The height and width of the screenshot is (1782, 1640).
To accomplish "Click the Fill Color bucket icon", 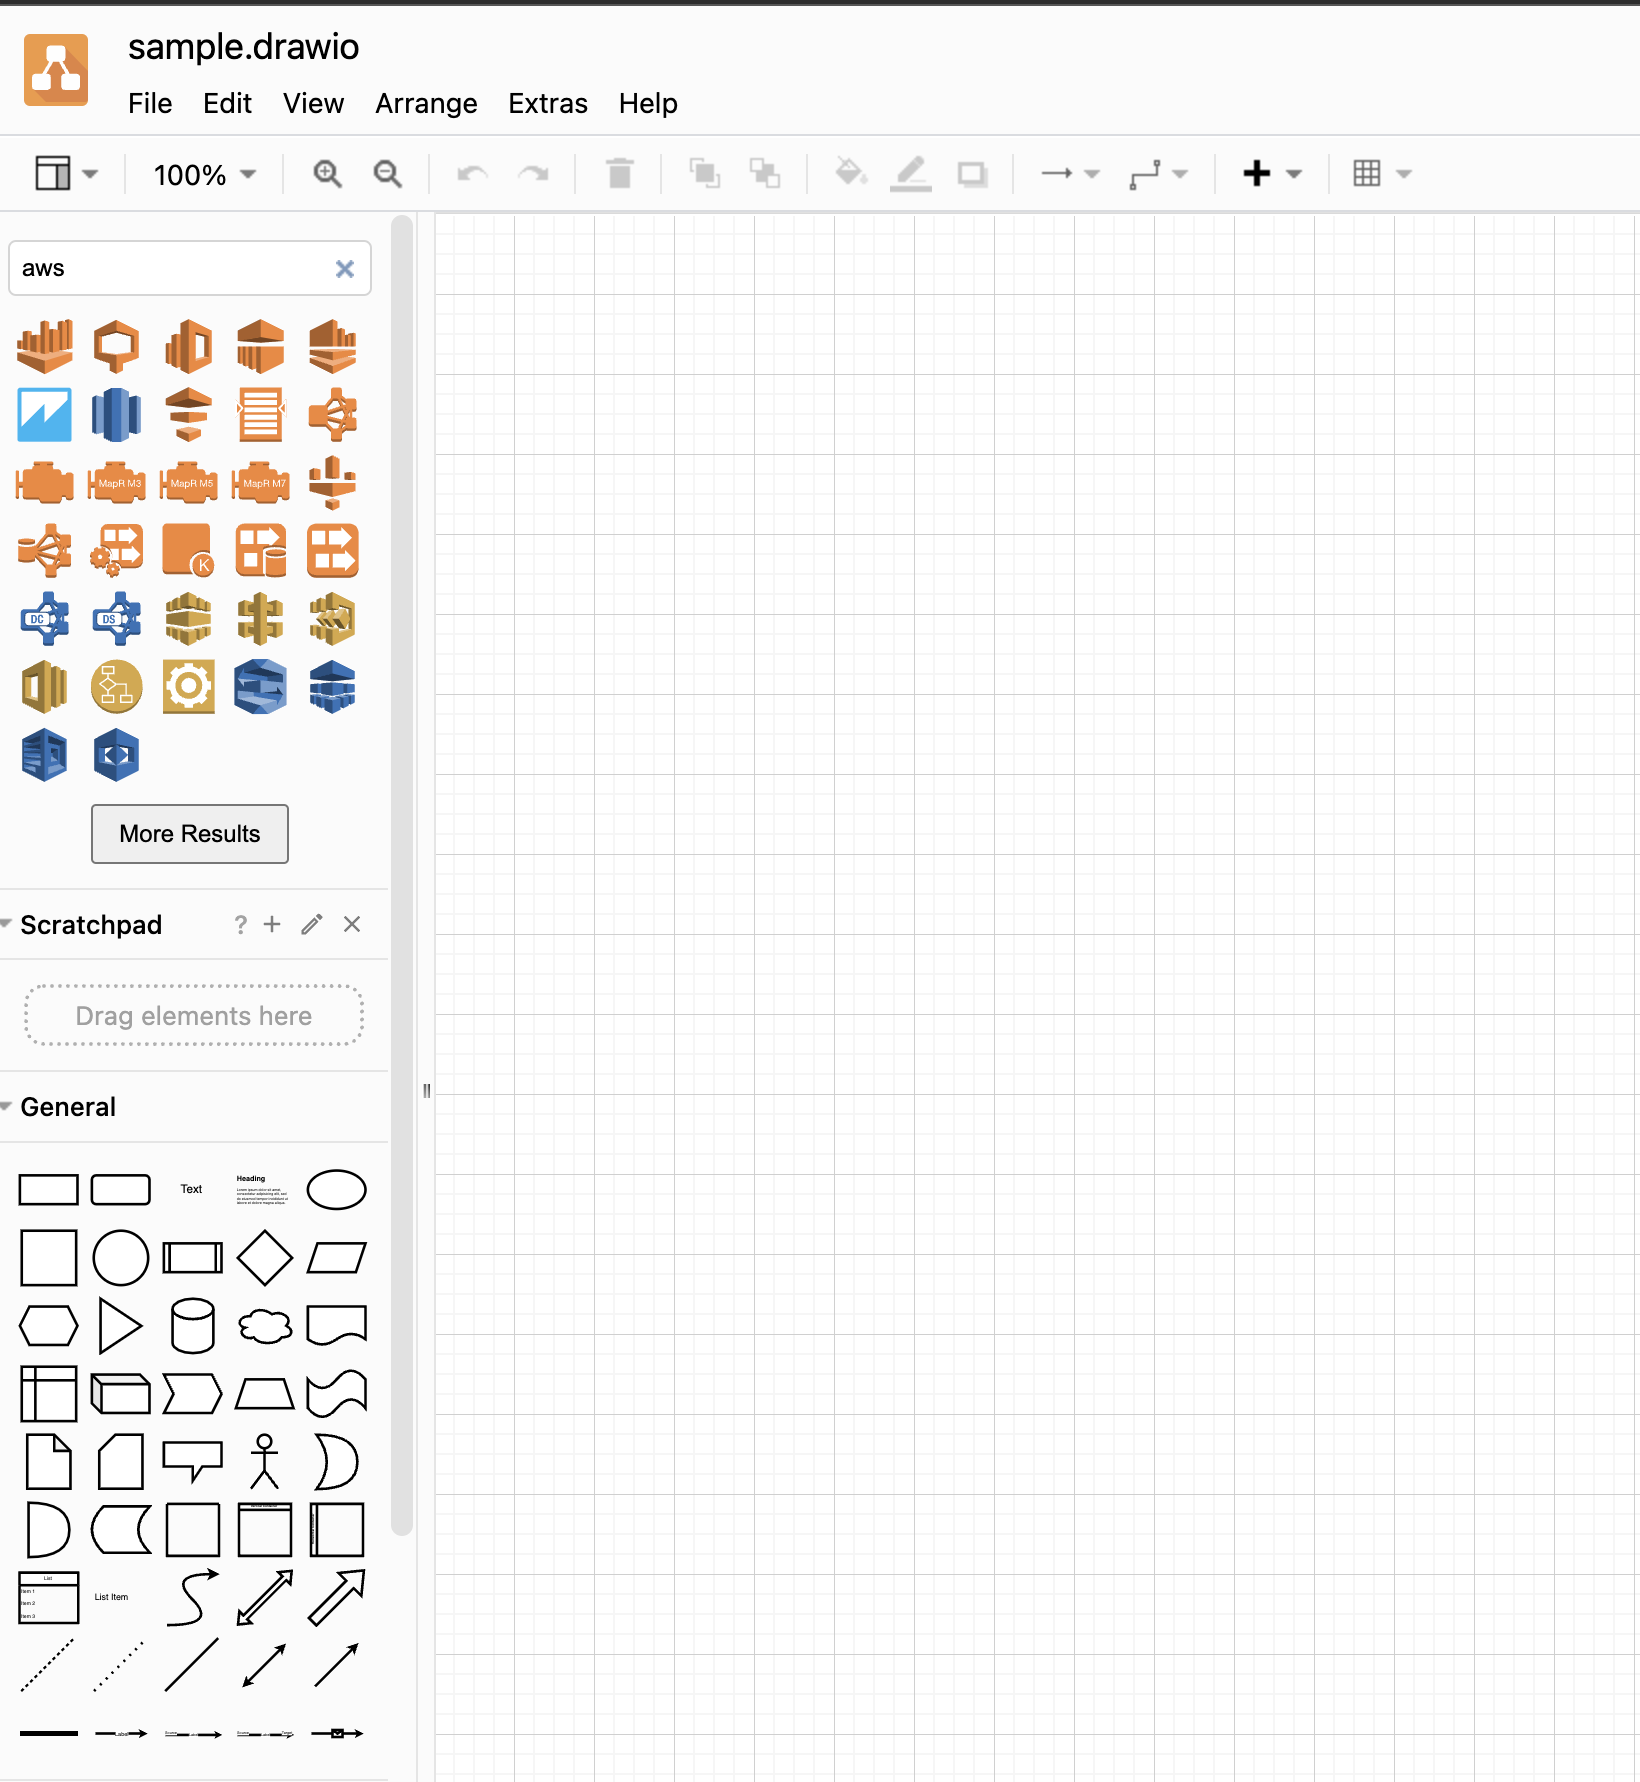I will coord(851,173).
